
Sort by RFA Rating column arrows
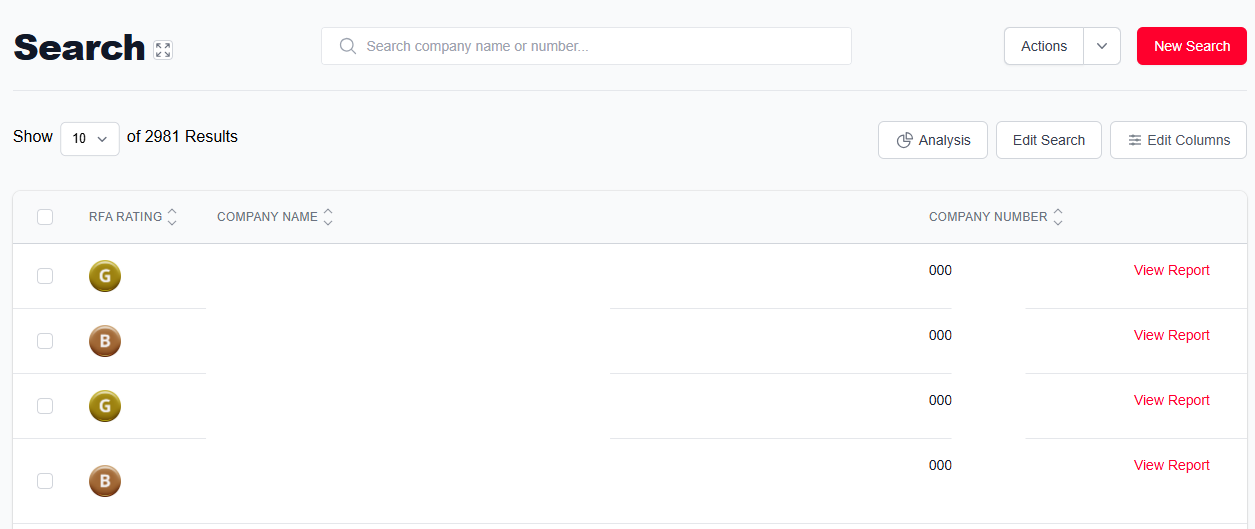[172, 217]
